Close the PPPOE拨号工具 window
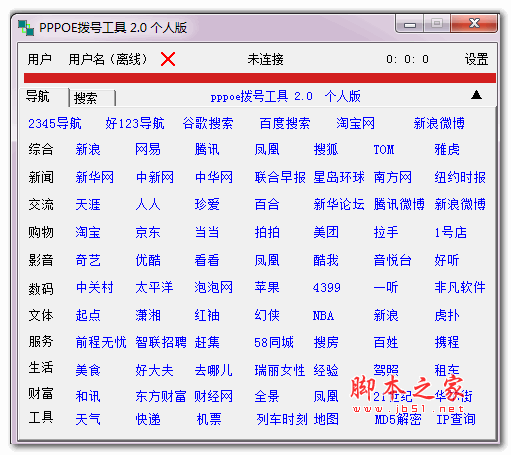 474,23
